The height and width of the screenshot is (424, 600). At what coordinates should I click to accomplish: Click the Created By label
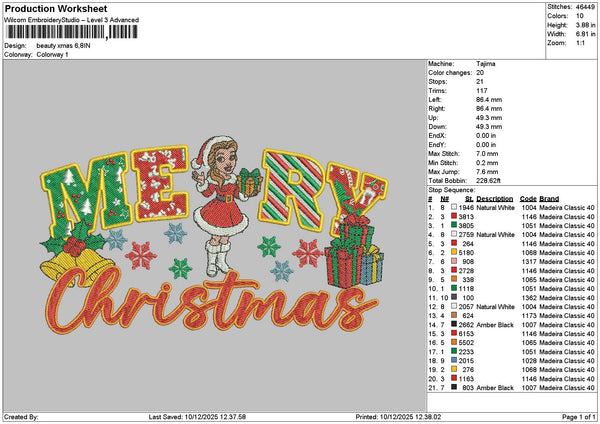coord(21,417)
